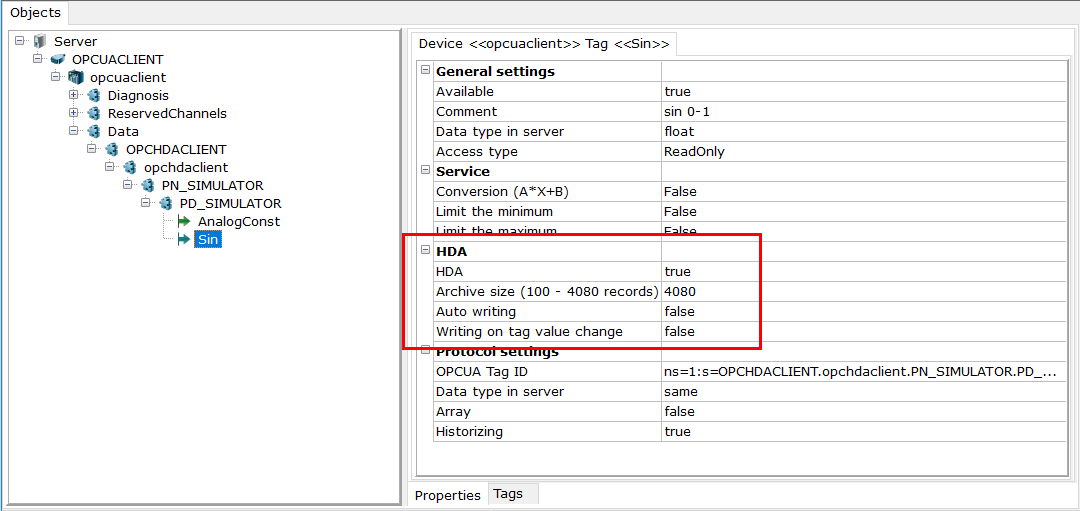Select PN_SIMULATOR in the tree
The height and width of the screenshot is (511, 1080).
212,185
